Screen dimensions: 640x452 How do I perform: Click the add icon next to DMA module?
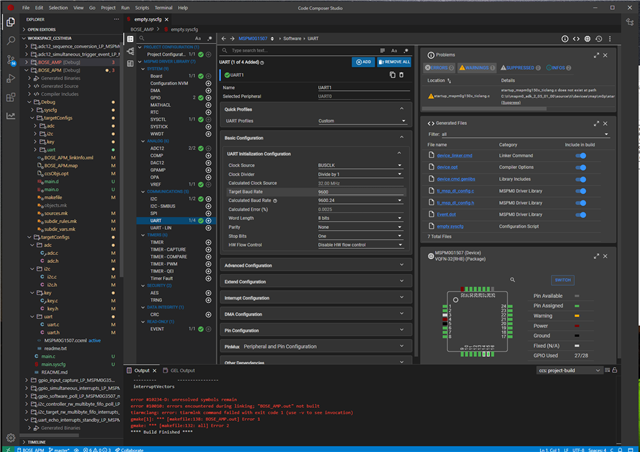pyautogui.click(x=208, y=90)
